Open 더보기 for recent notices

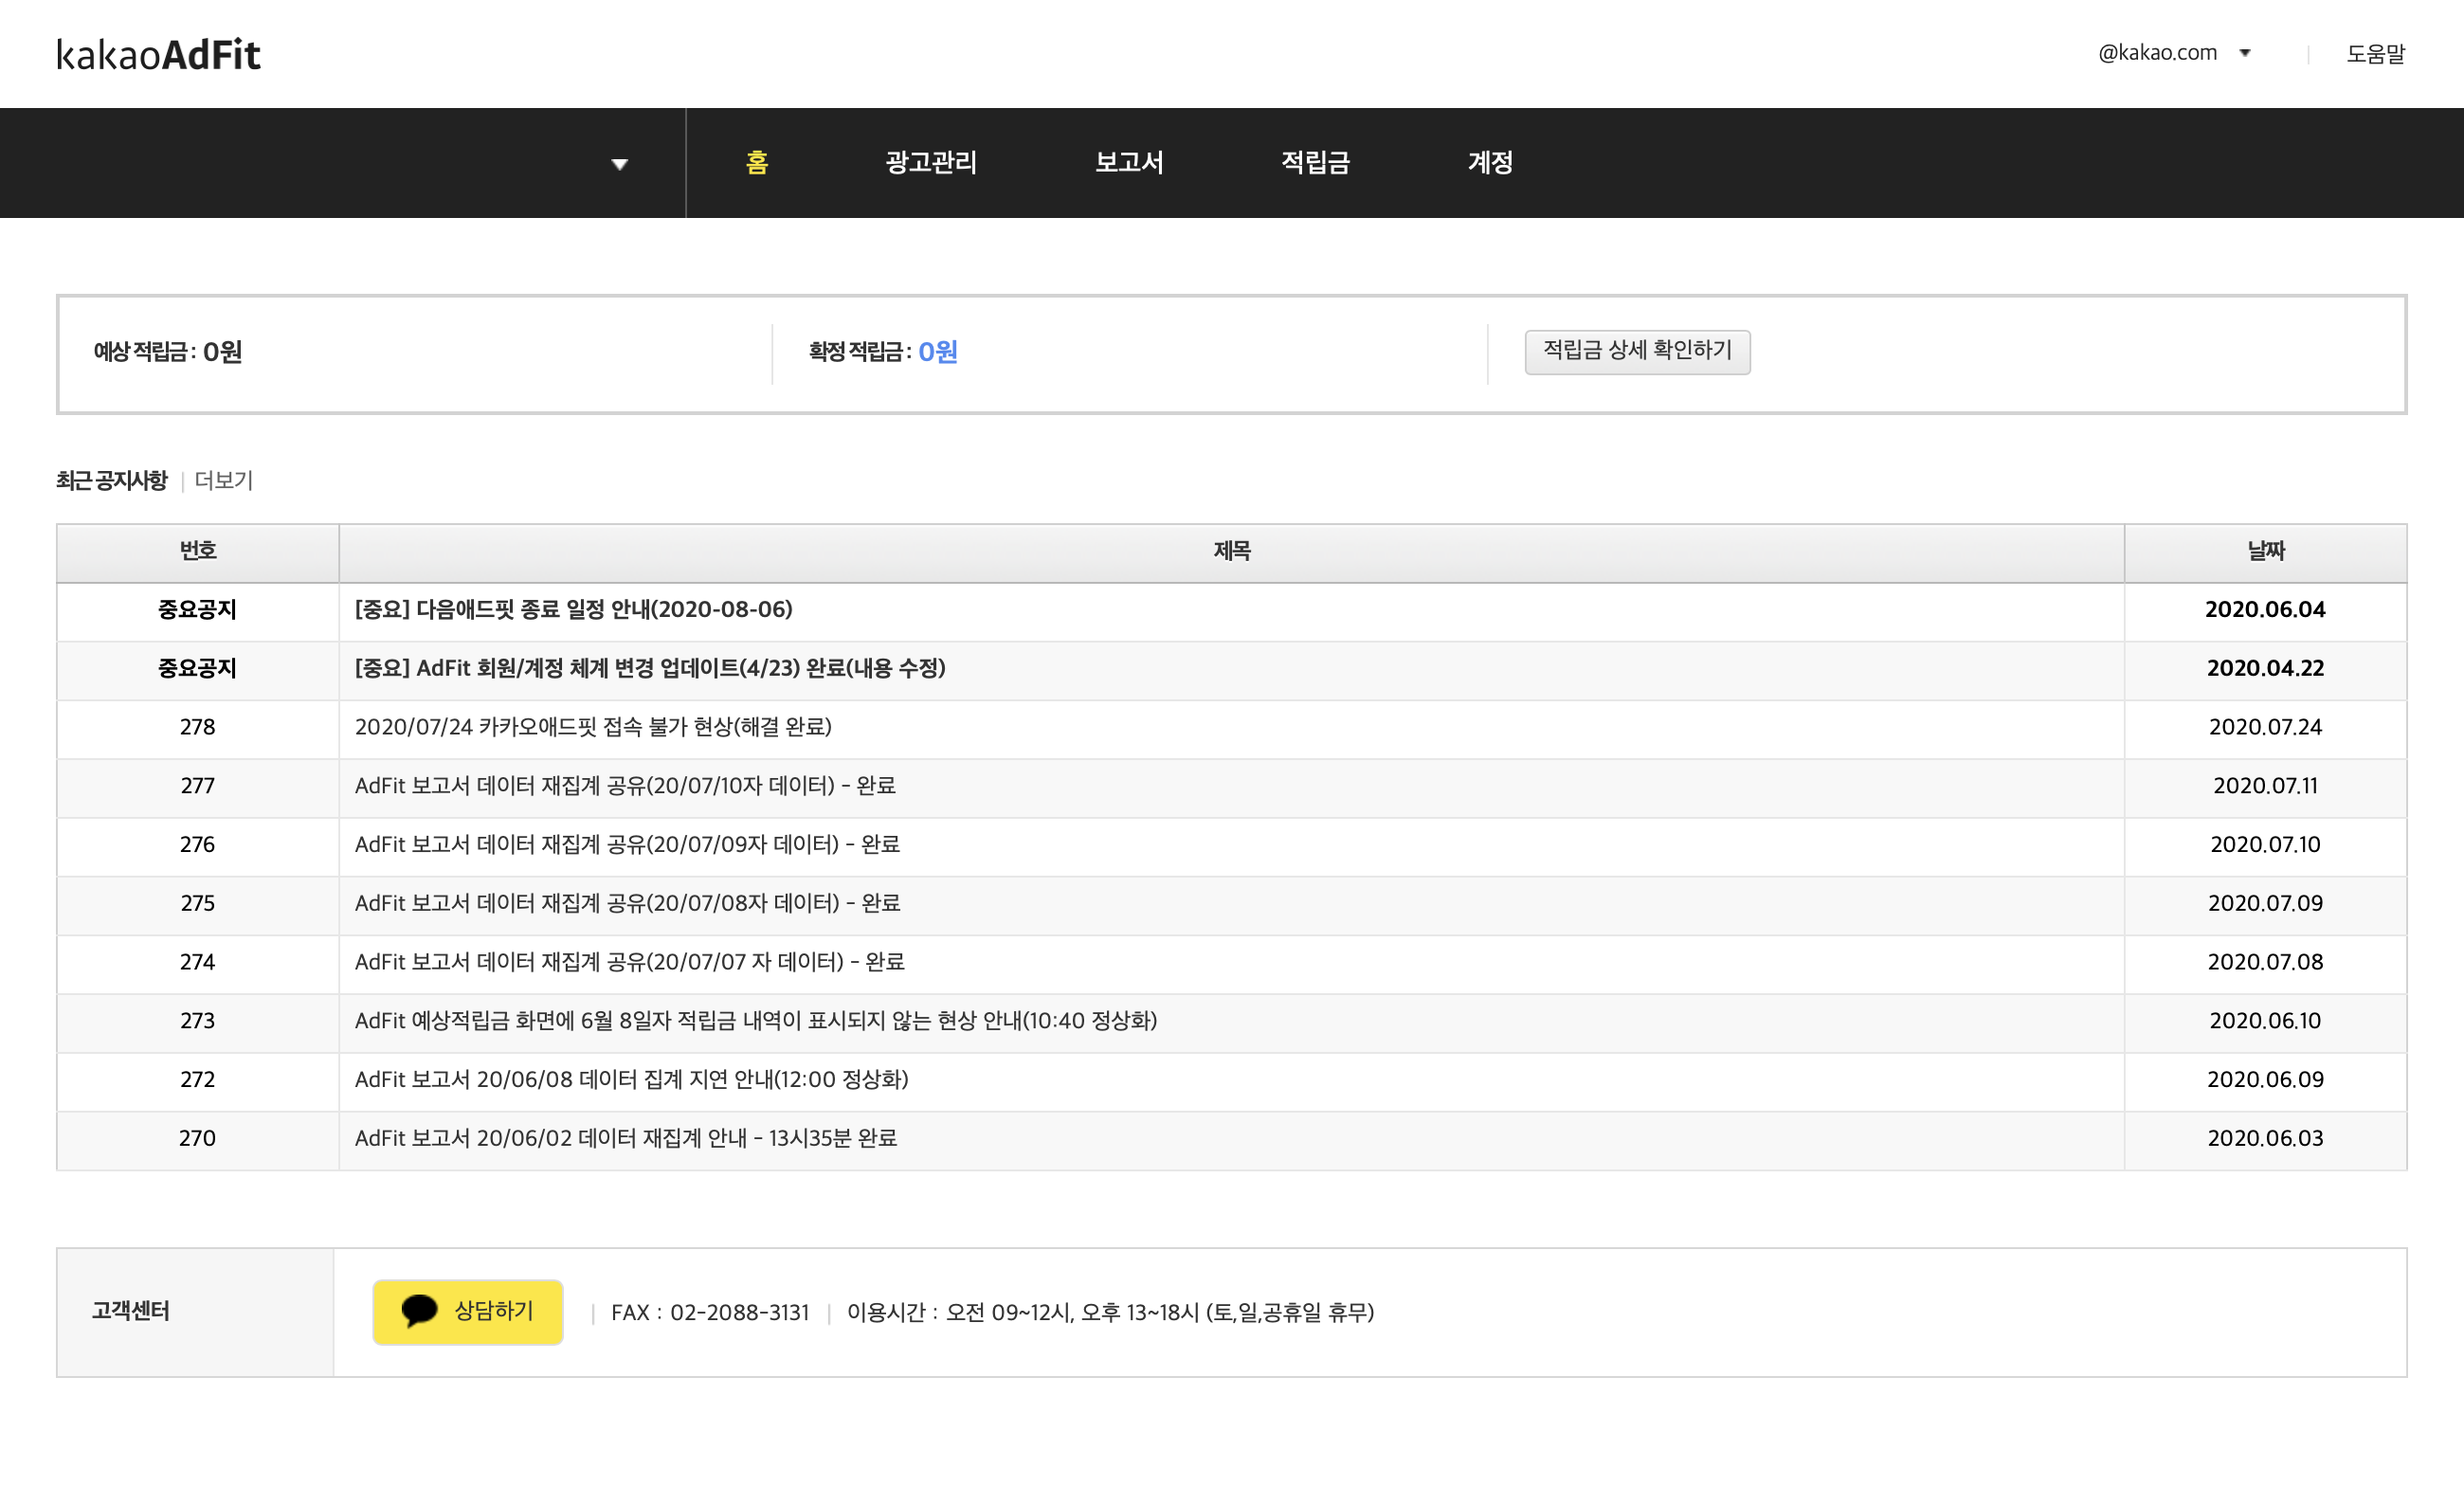pyautogui.click(x=224, y=481)
